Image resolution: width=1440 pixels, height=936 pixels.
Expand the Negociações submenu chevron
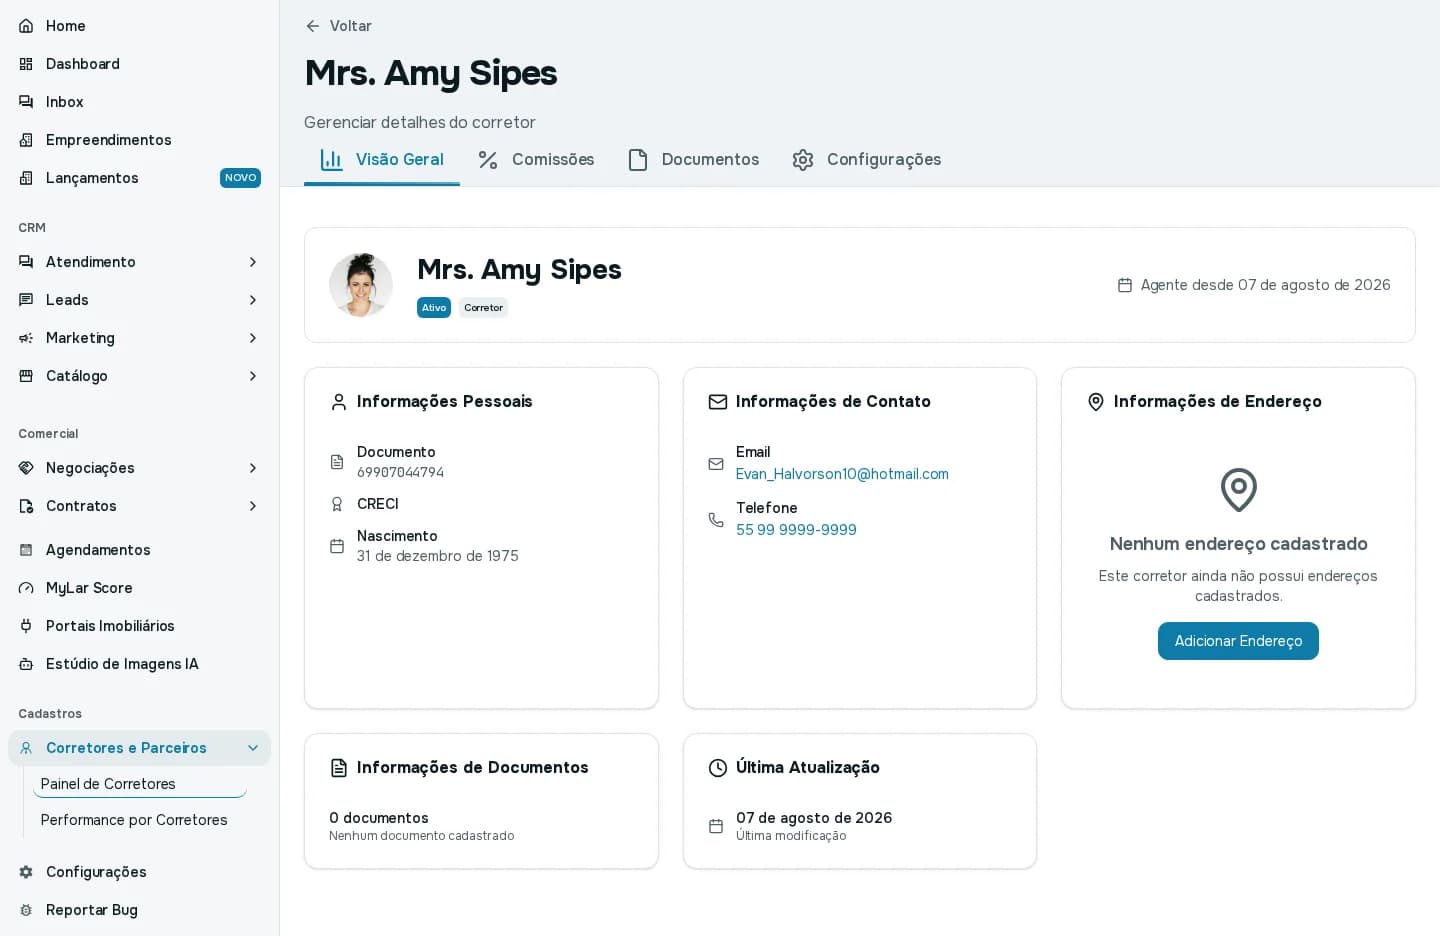point(253,468)
